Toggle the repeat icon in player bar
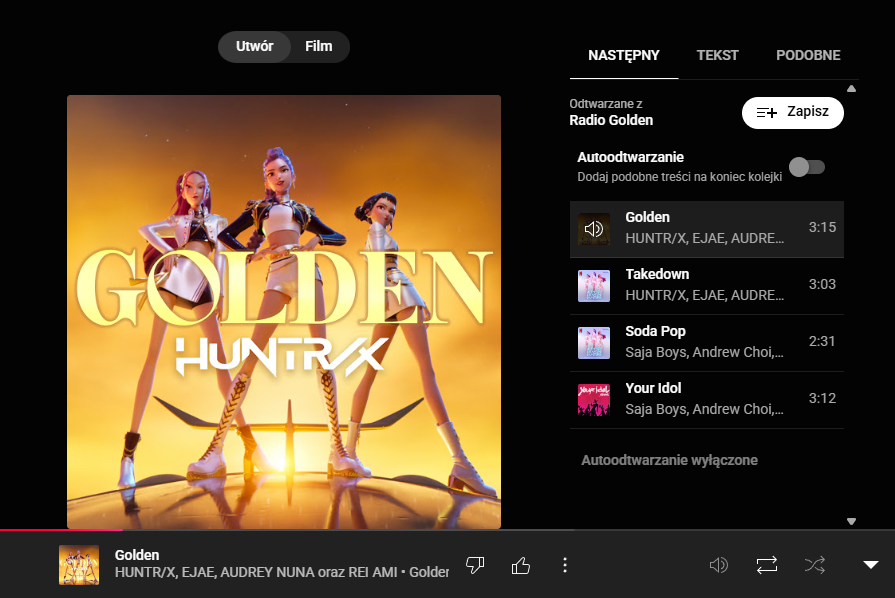 coord(767,565)
